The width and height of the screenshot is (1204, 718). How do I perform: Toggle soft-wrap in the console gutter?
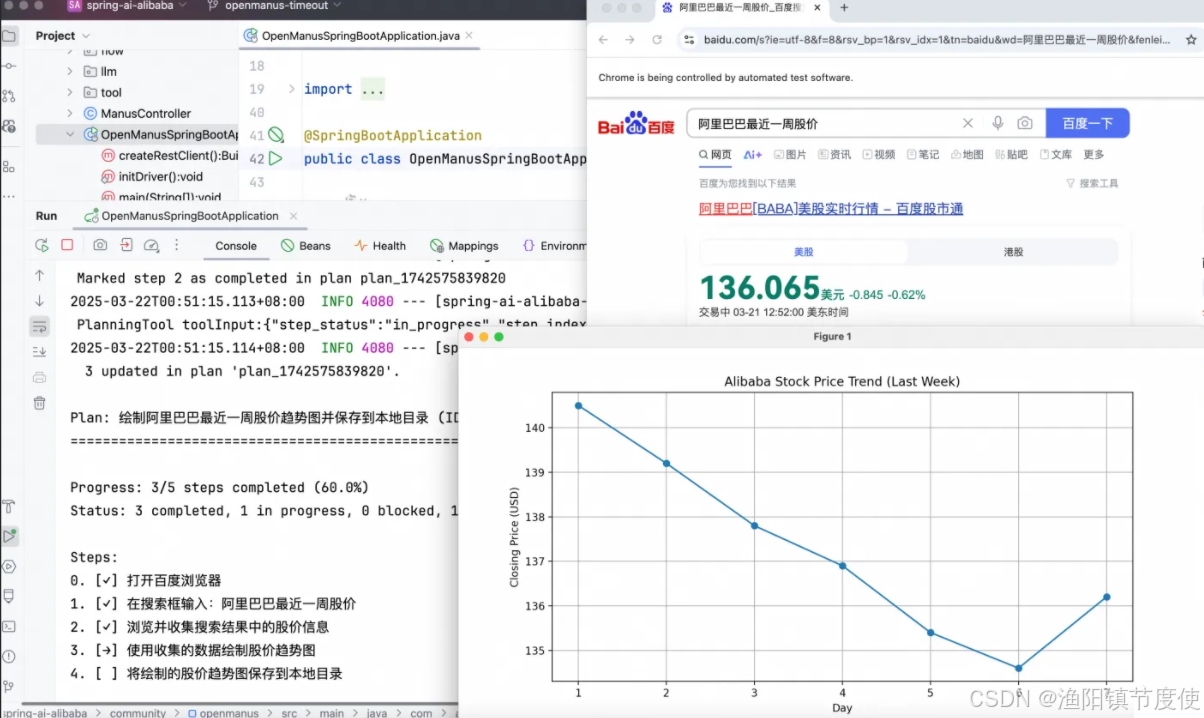[39, 326]
